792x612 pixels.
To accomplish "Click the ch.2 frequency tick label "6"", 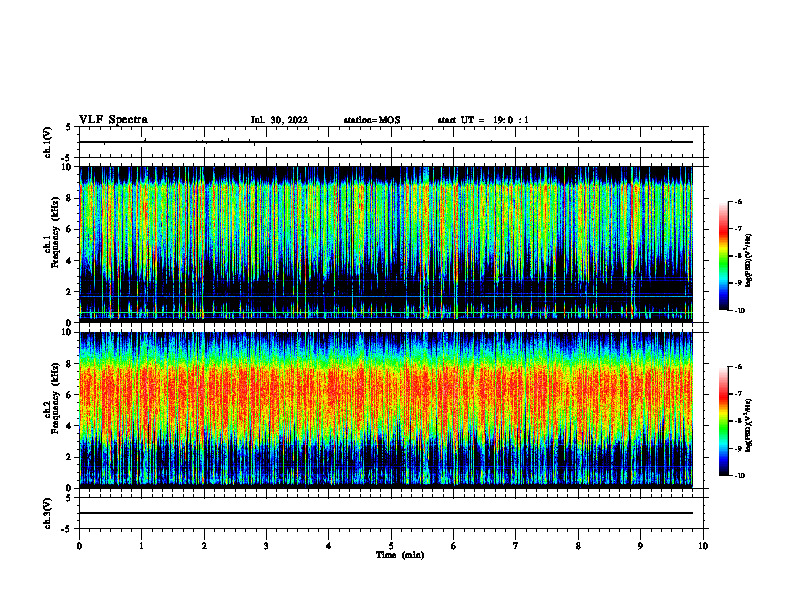I will tap(69, 395).
